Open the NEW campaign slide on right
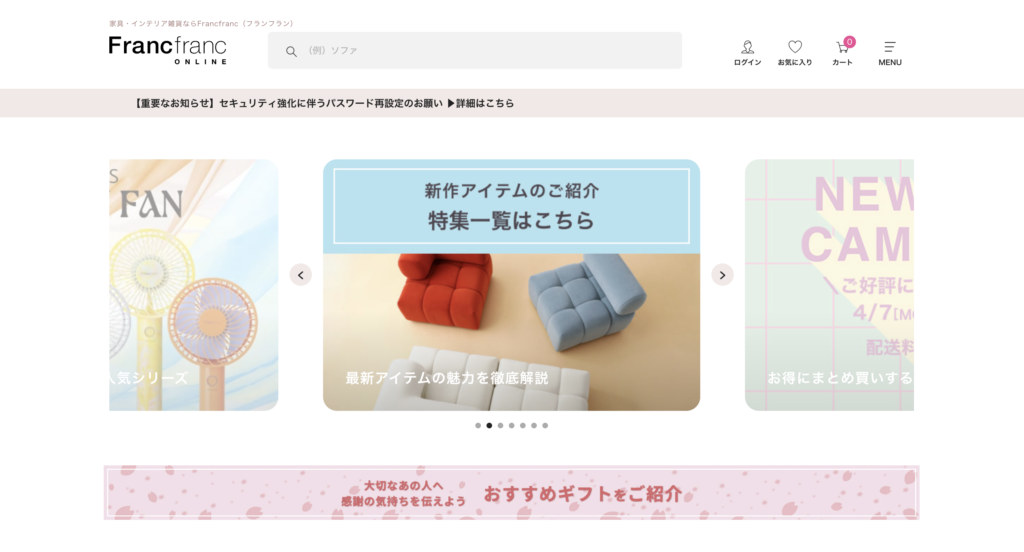1024x552 pixels. [829, 285]
